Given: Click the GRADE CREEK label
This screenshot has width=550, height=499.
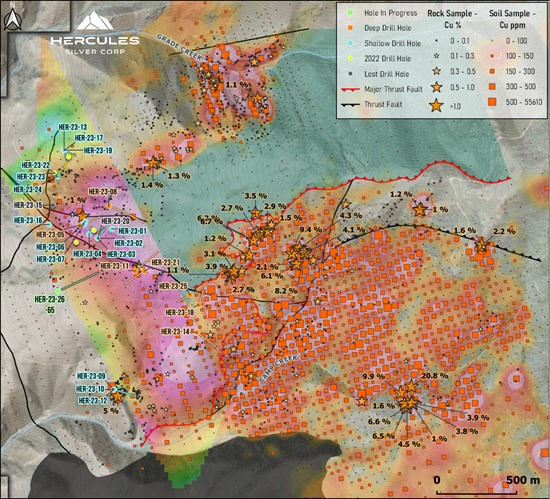Looking at the screenshot, I should (x=179, y=47).
